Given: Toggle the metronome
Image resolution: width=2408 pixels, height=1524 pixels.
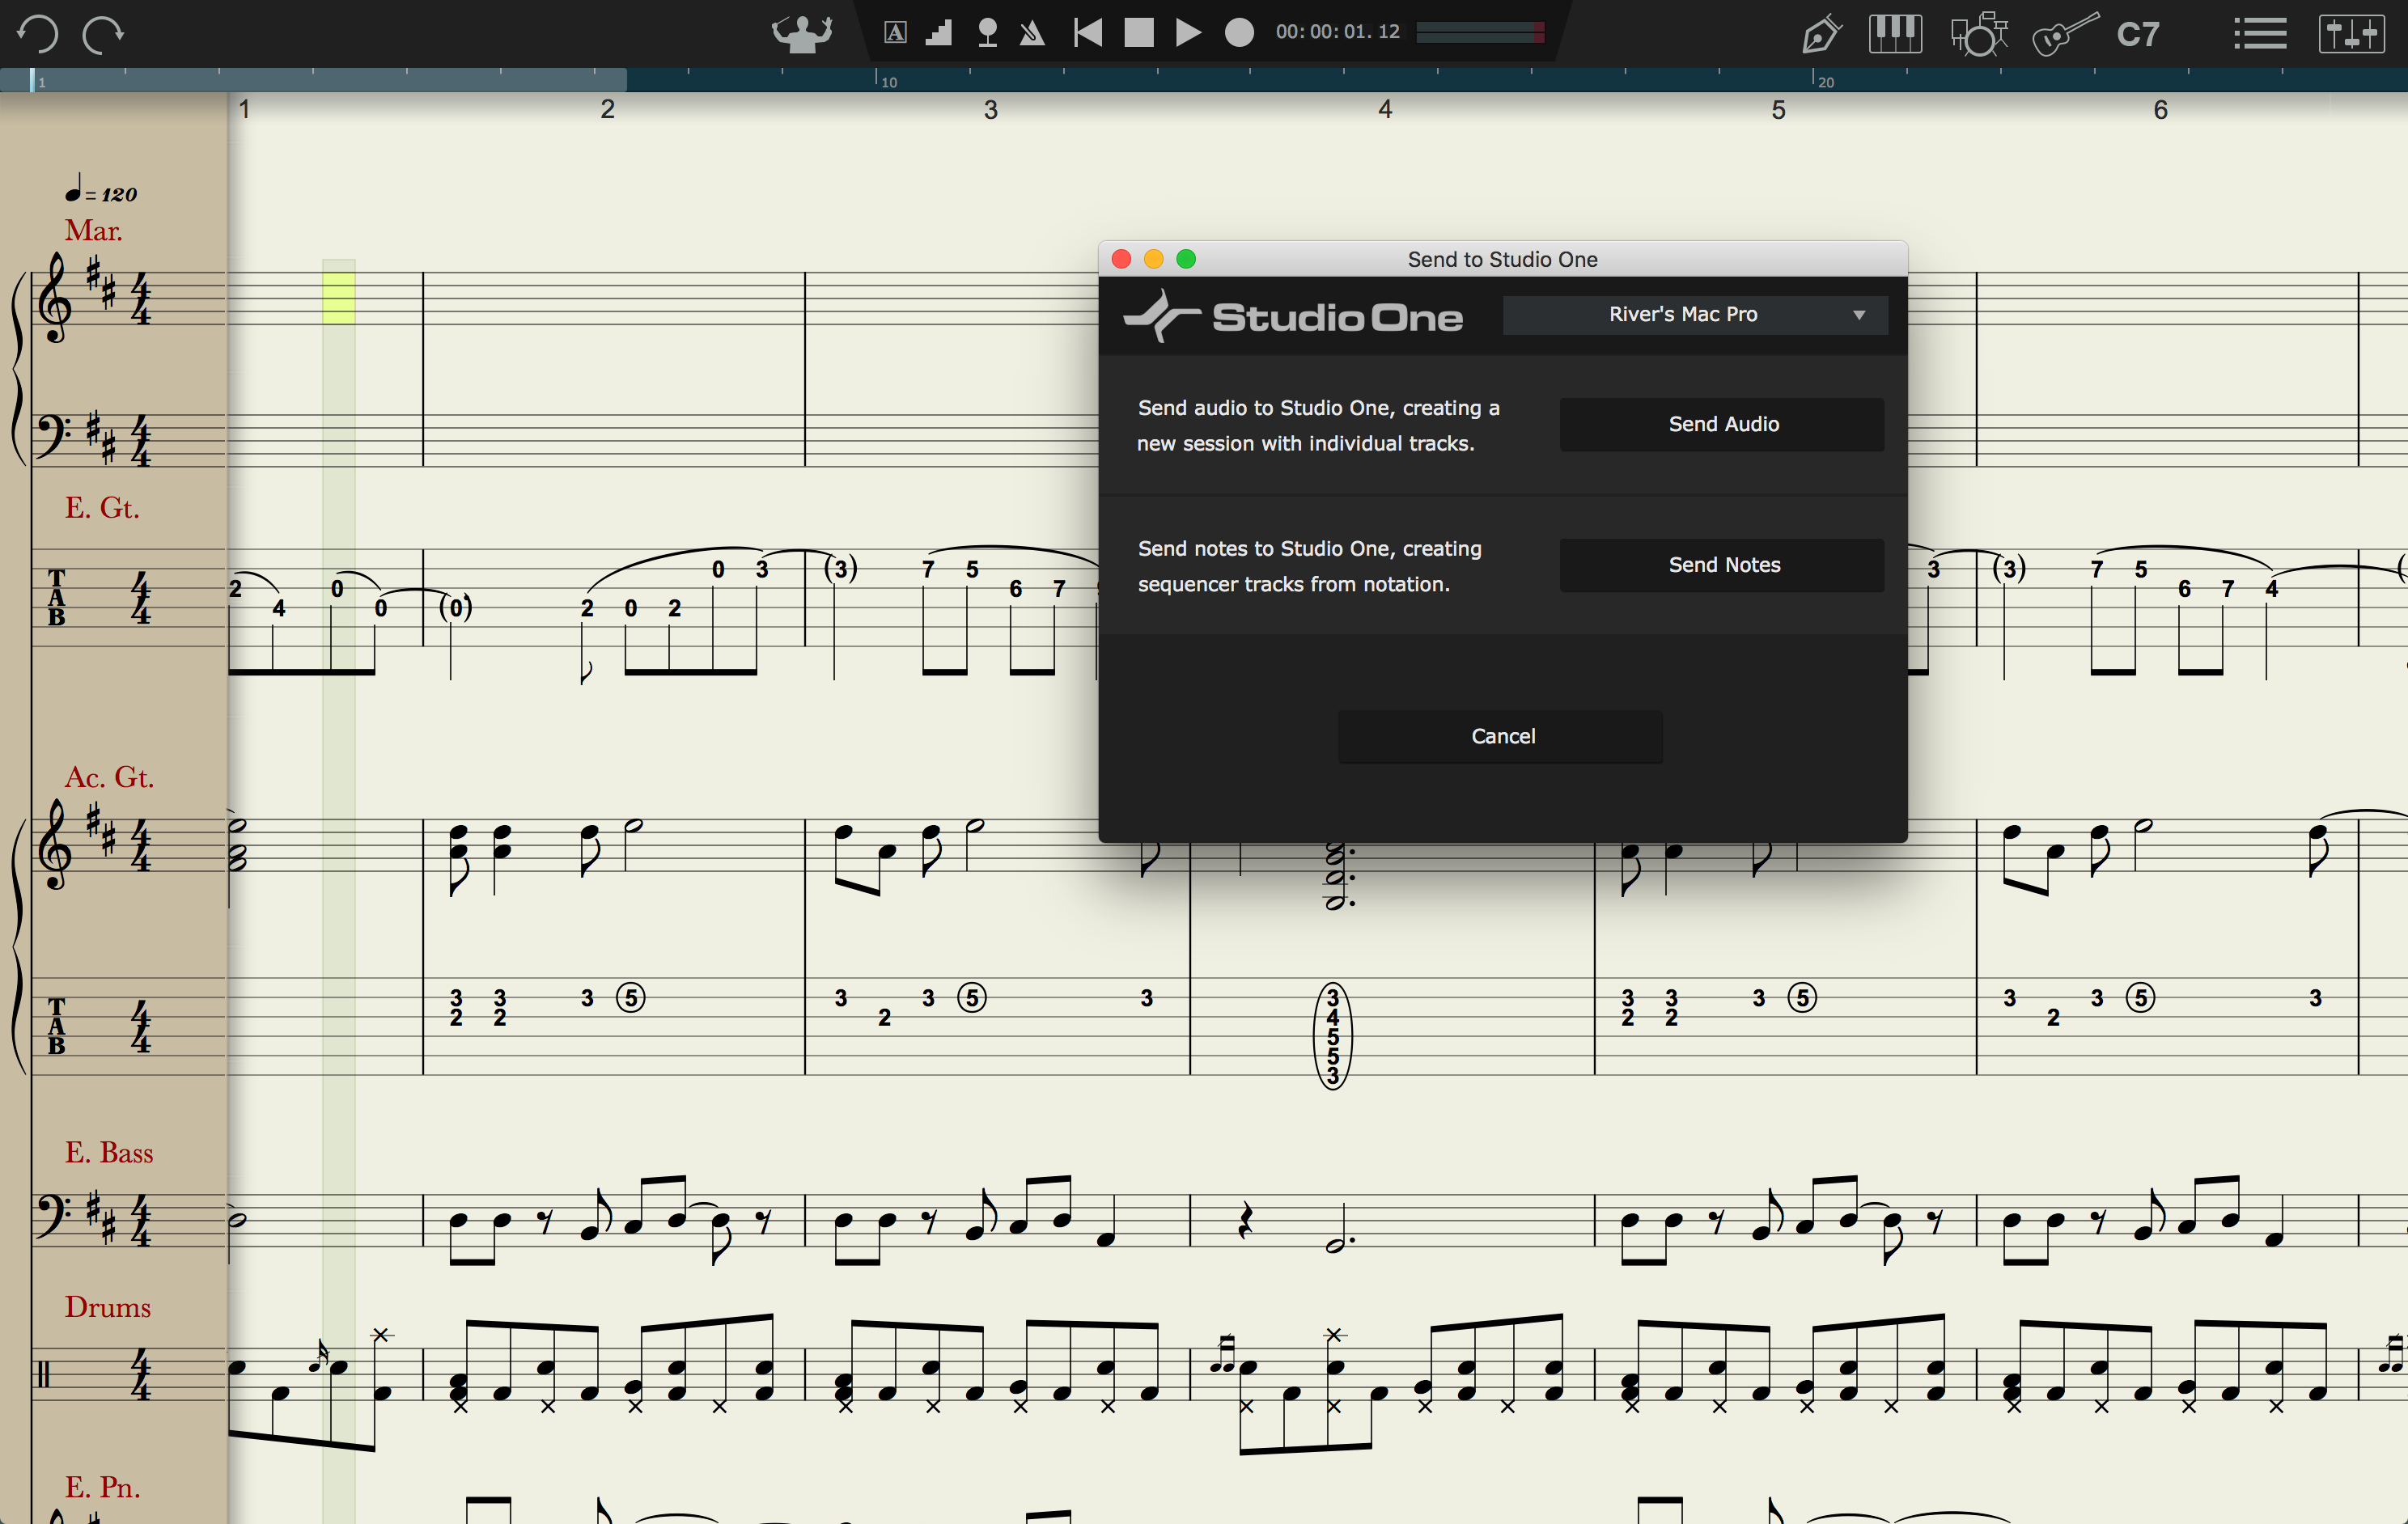Looking at the screenshot, I should pyautogui.click(x=1032, y=34).
